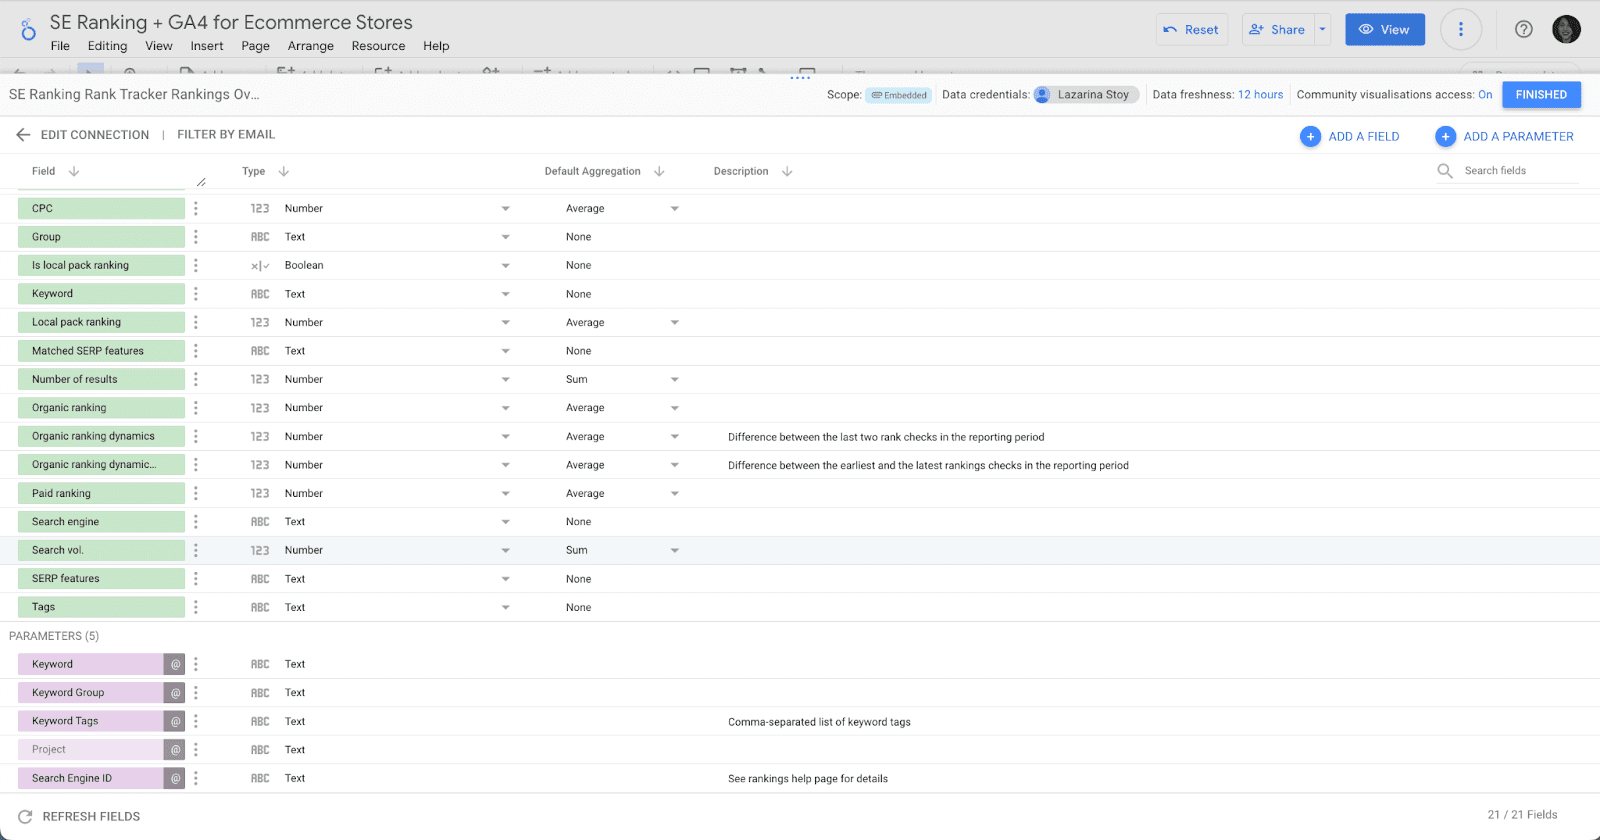
Task: Select the faded Project parameter chip
Action: [x=91, y=749]
